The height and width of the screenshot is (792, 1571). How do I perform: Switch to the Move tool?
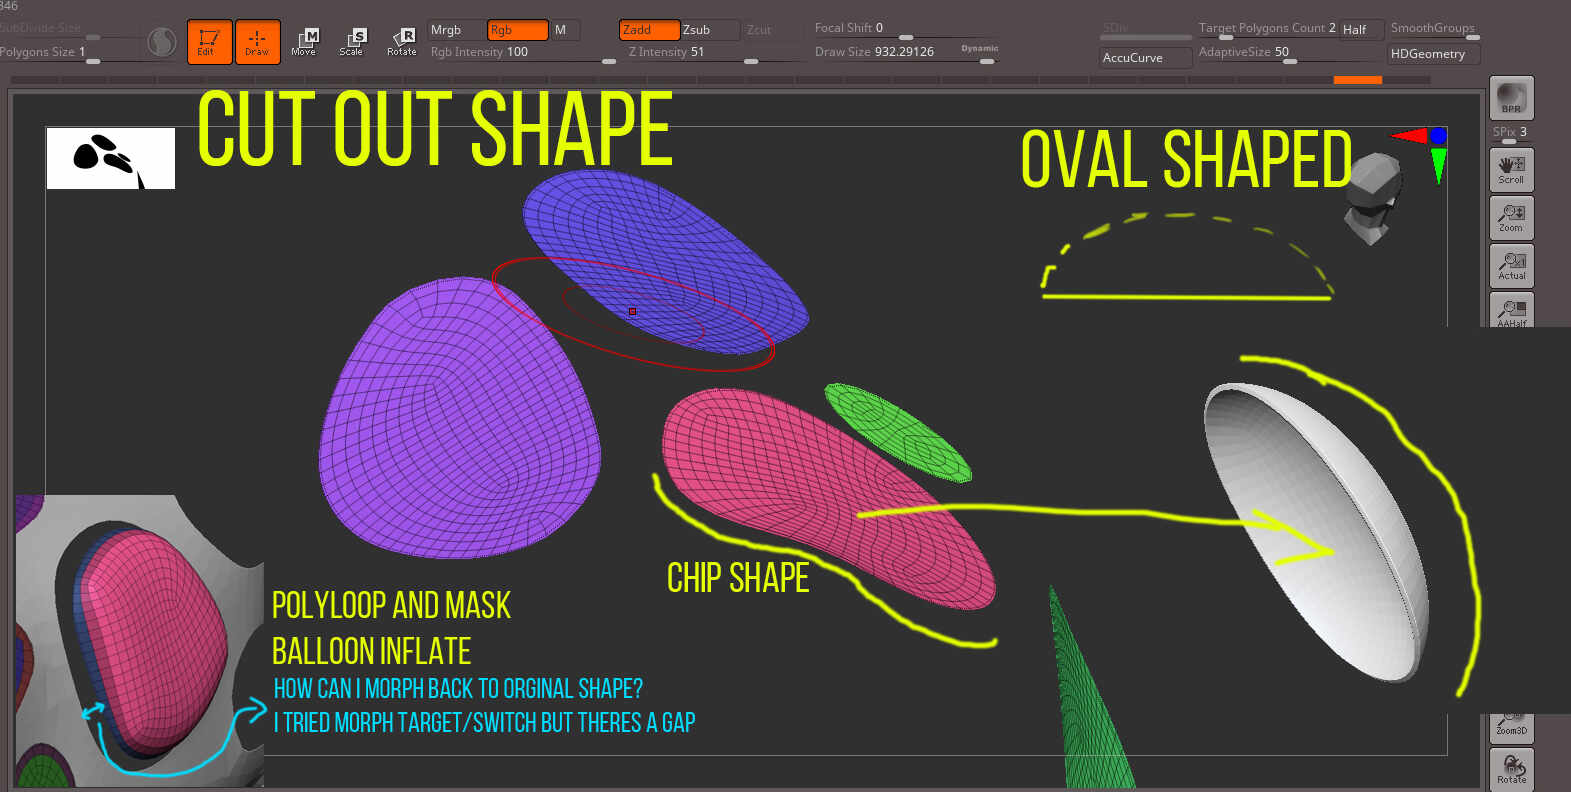pos(304,42)
